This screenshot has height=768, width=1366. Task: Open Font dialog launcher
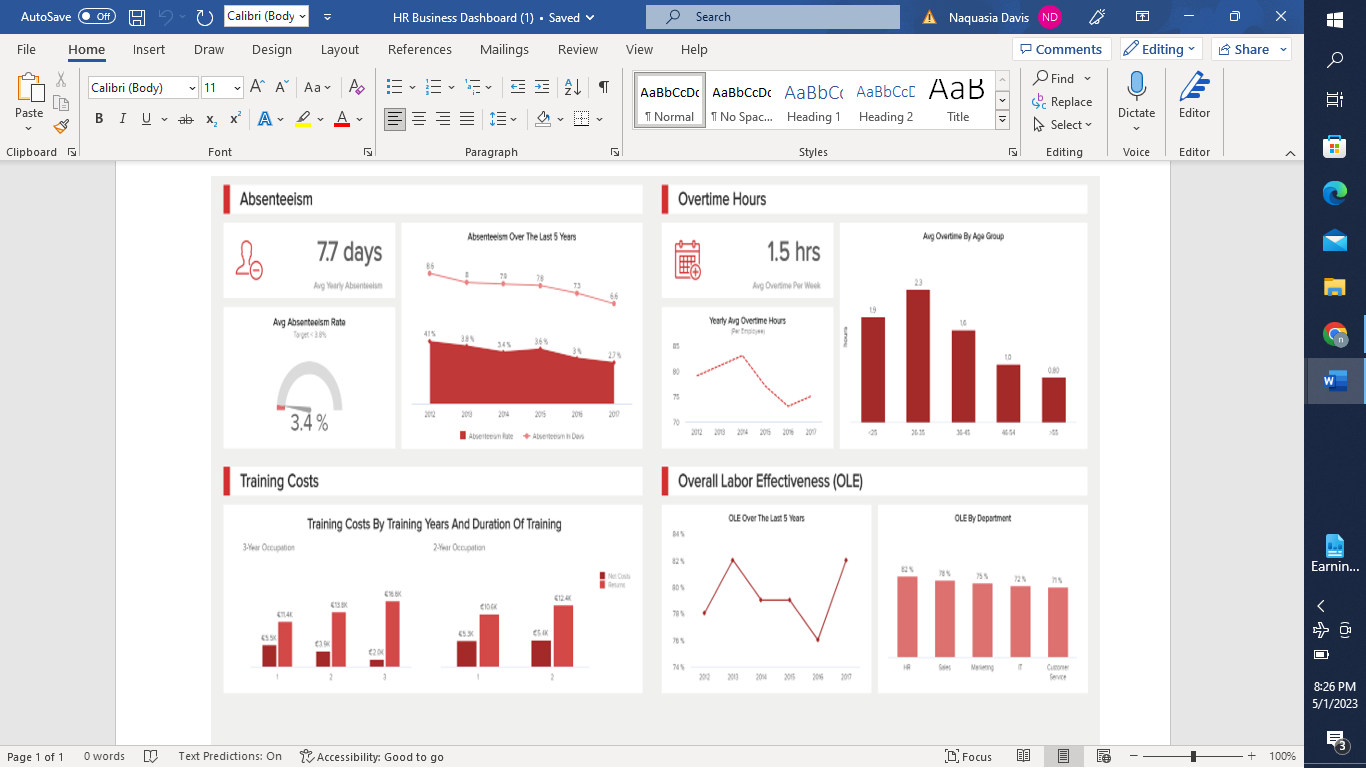coord(368,152)
